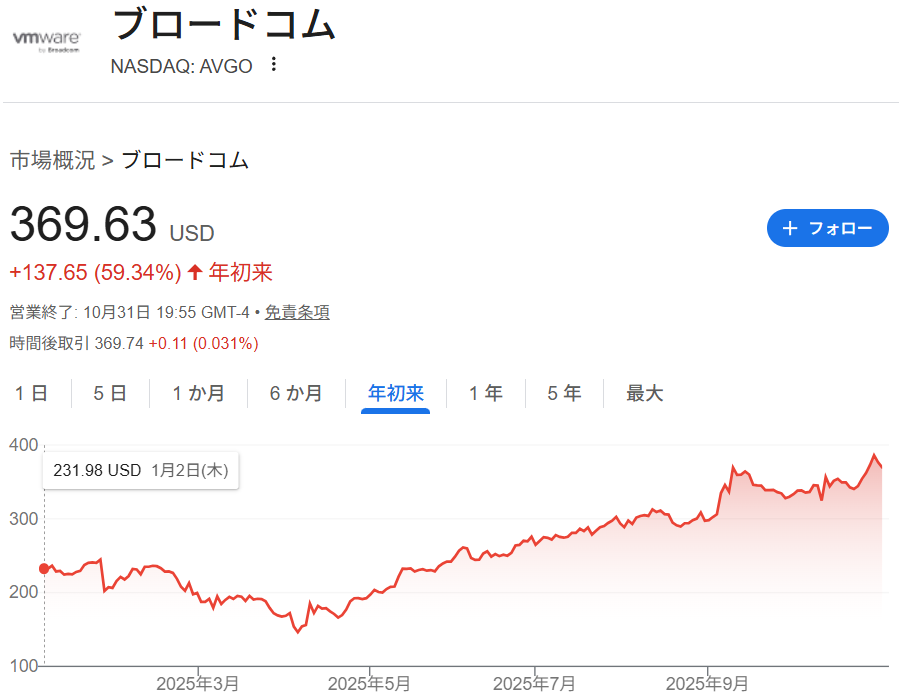Select the 5日 range tab

pyautogui.click(x=110, y=393)
